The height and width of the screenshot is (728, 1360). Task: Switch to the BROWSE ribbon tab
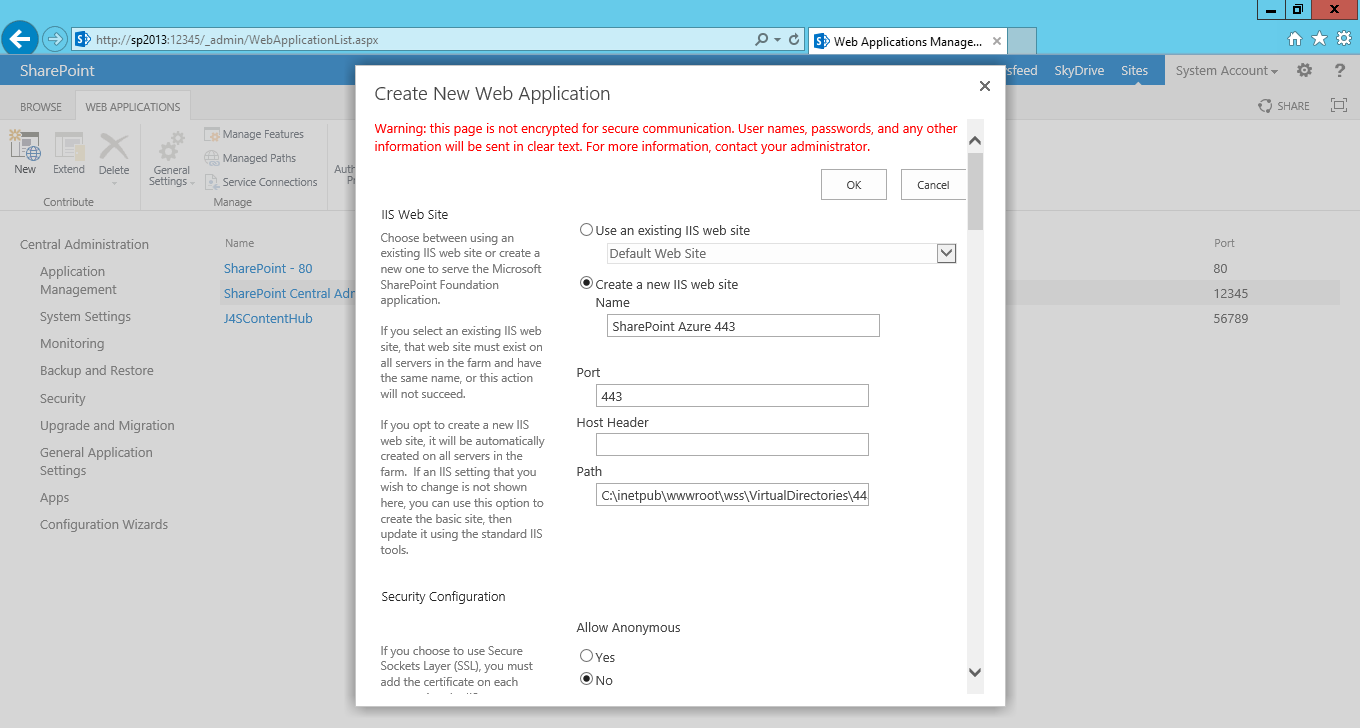41,107
